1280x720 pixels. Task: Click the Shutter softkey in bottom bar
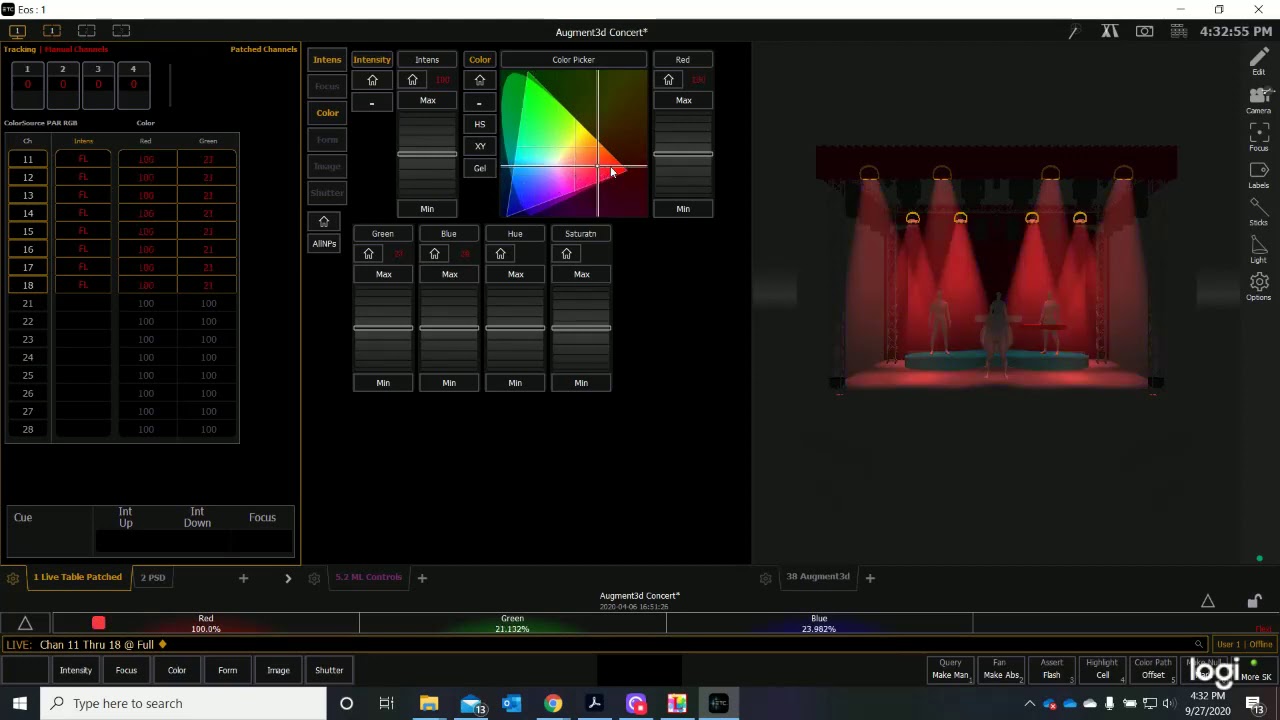(x=329, y=670)
